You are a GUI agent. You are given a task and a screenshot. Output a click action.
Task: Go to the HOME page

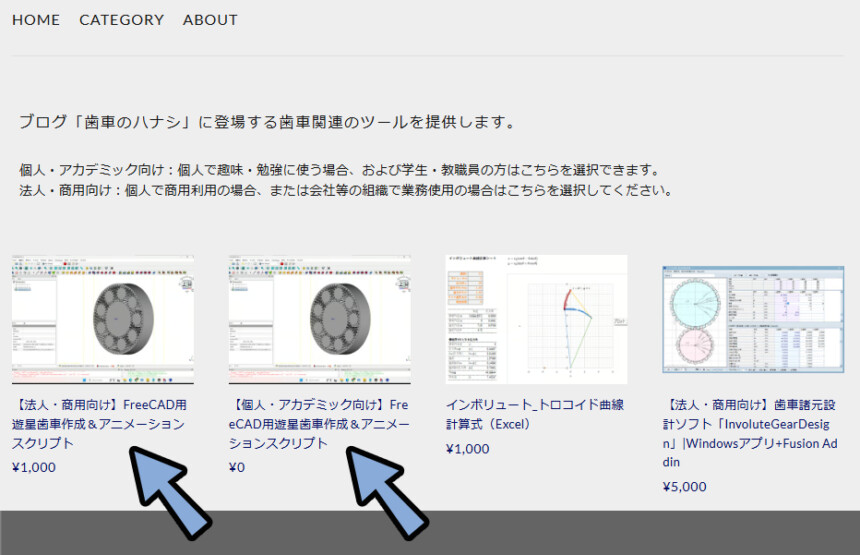36,20
